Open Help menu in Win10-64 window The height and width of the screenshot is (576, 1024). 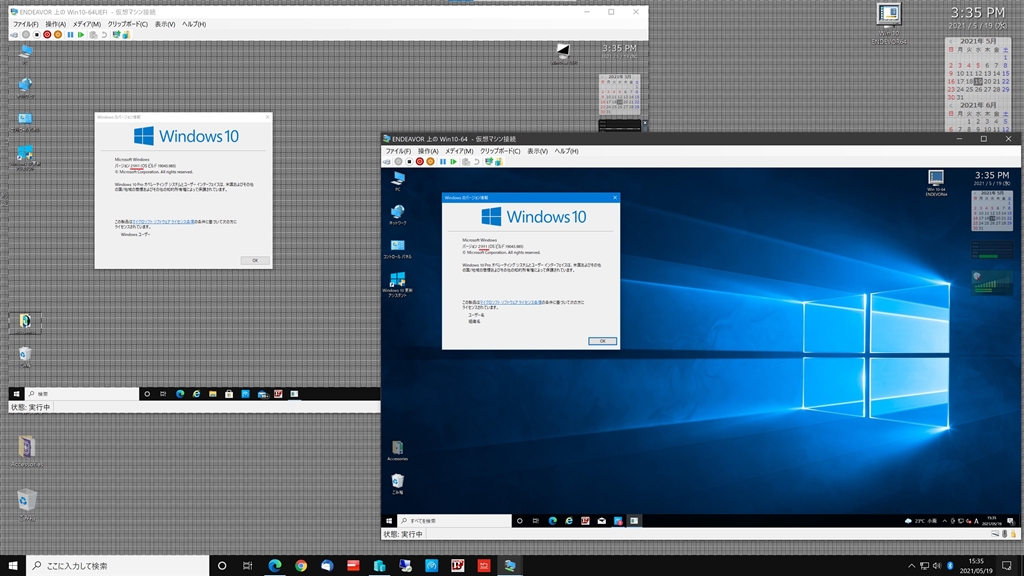566,151
